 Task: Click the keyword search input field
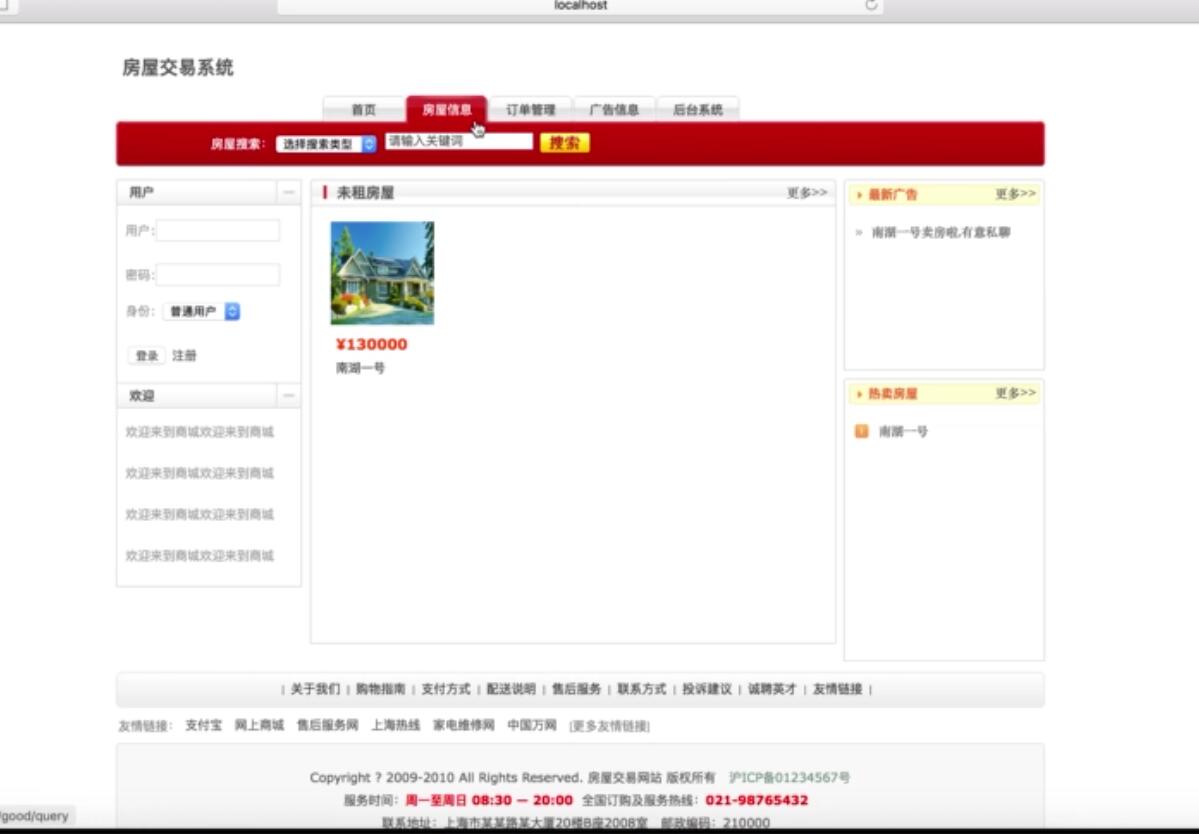point(459,141)
